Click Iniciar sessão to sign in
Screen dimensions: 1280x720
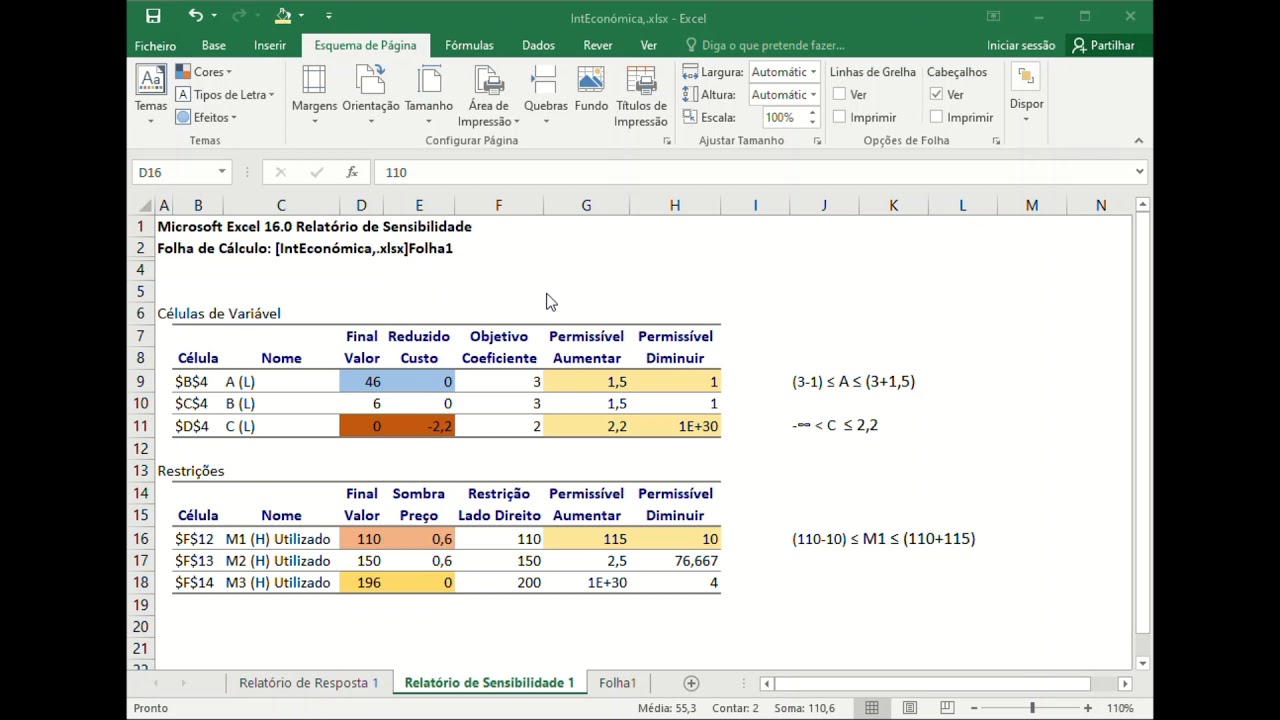[1021, 45]
